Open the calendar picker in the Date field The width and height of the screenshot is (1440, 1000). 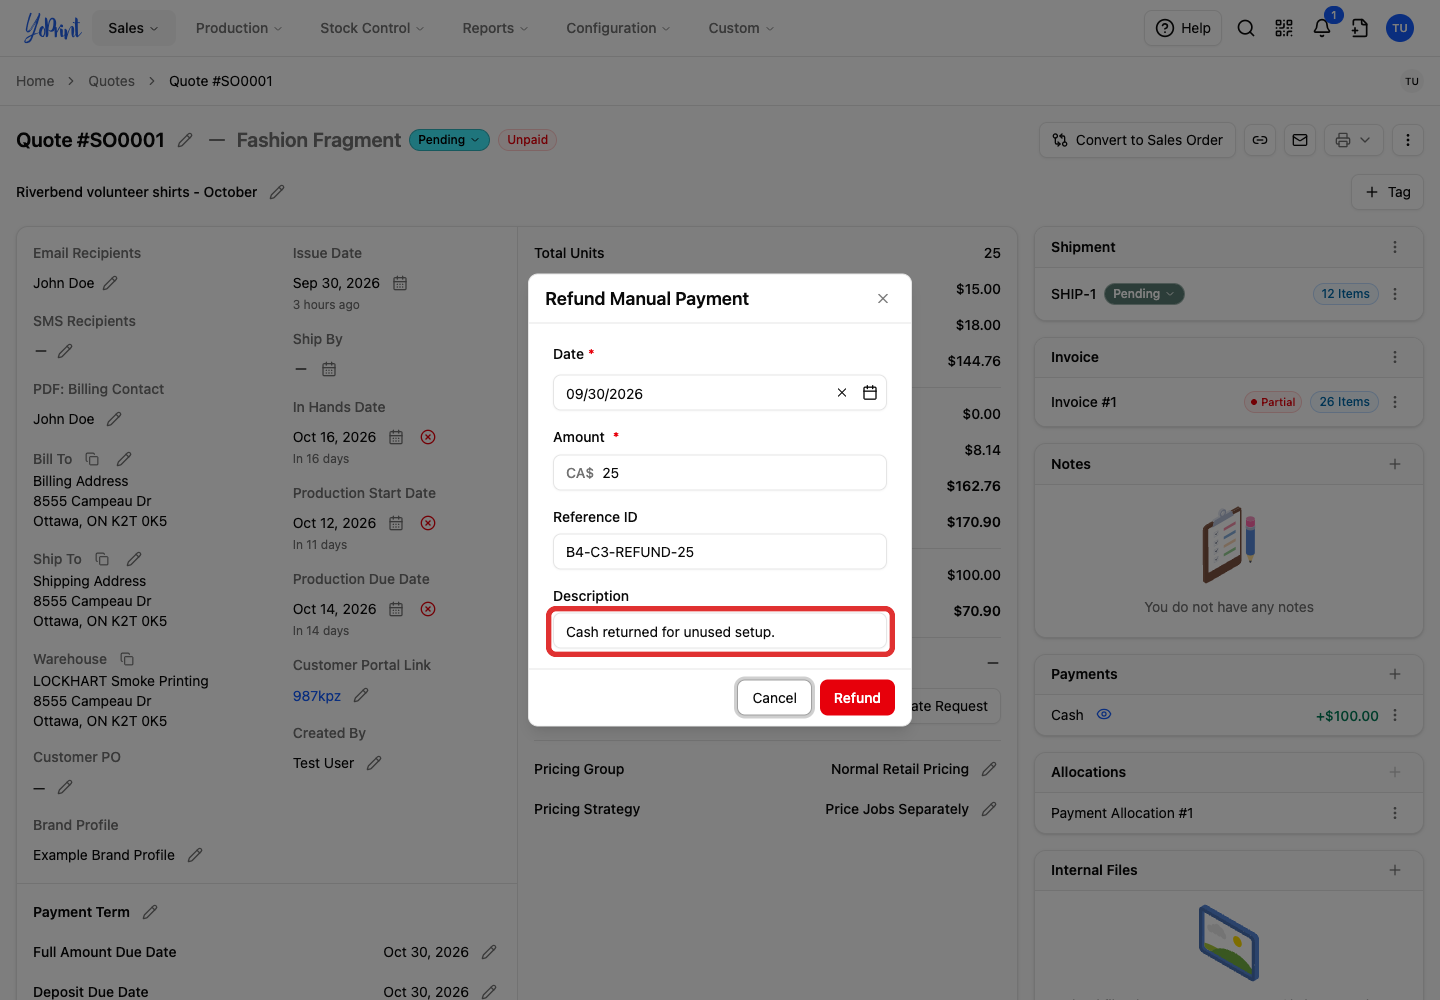tap(870, 393)
